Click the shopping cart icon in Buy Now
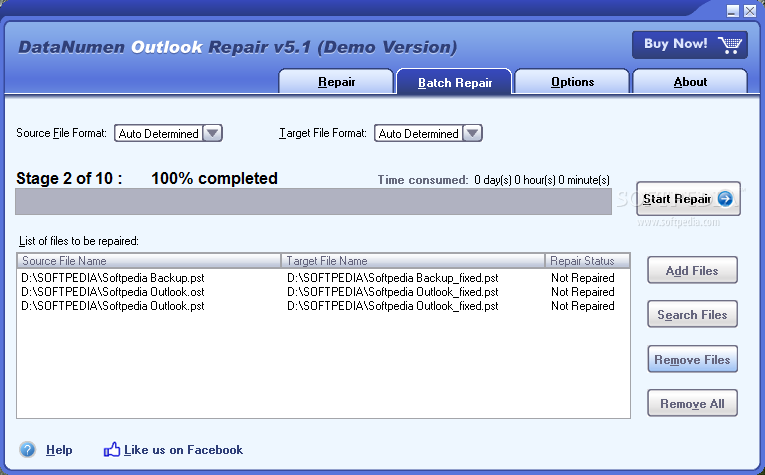 [730, 45]
